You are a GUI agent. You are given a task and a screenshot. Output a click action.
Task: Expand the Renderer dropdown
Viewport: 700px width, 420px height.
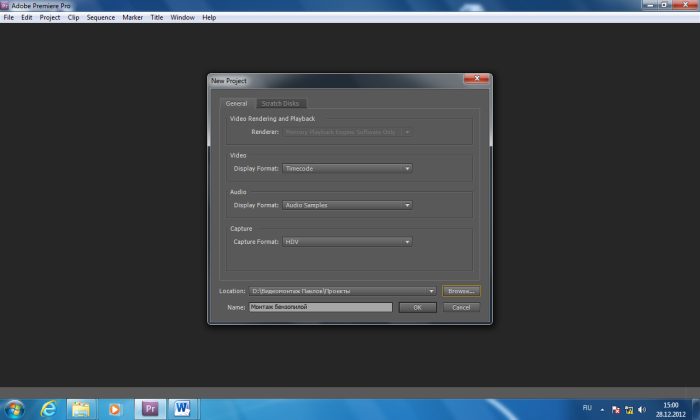click(347, 132)
